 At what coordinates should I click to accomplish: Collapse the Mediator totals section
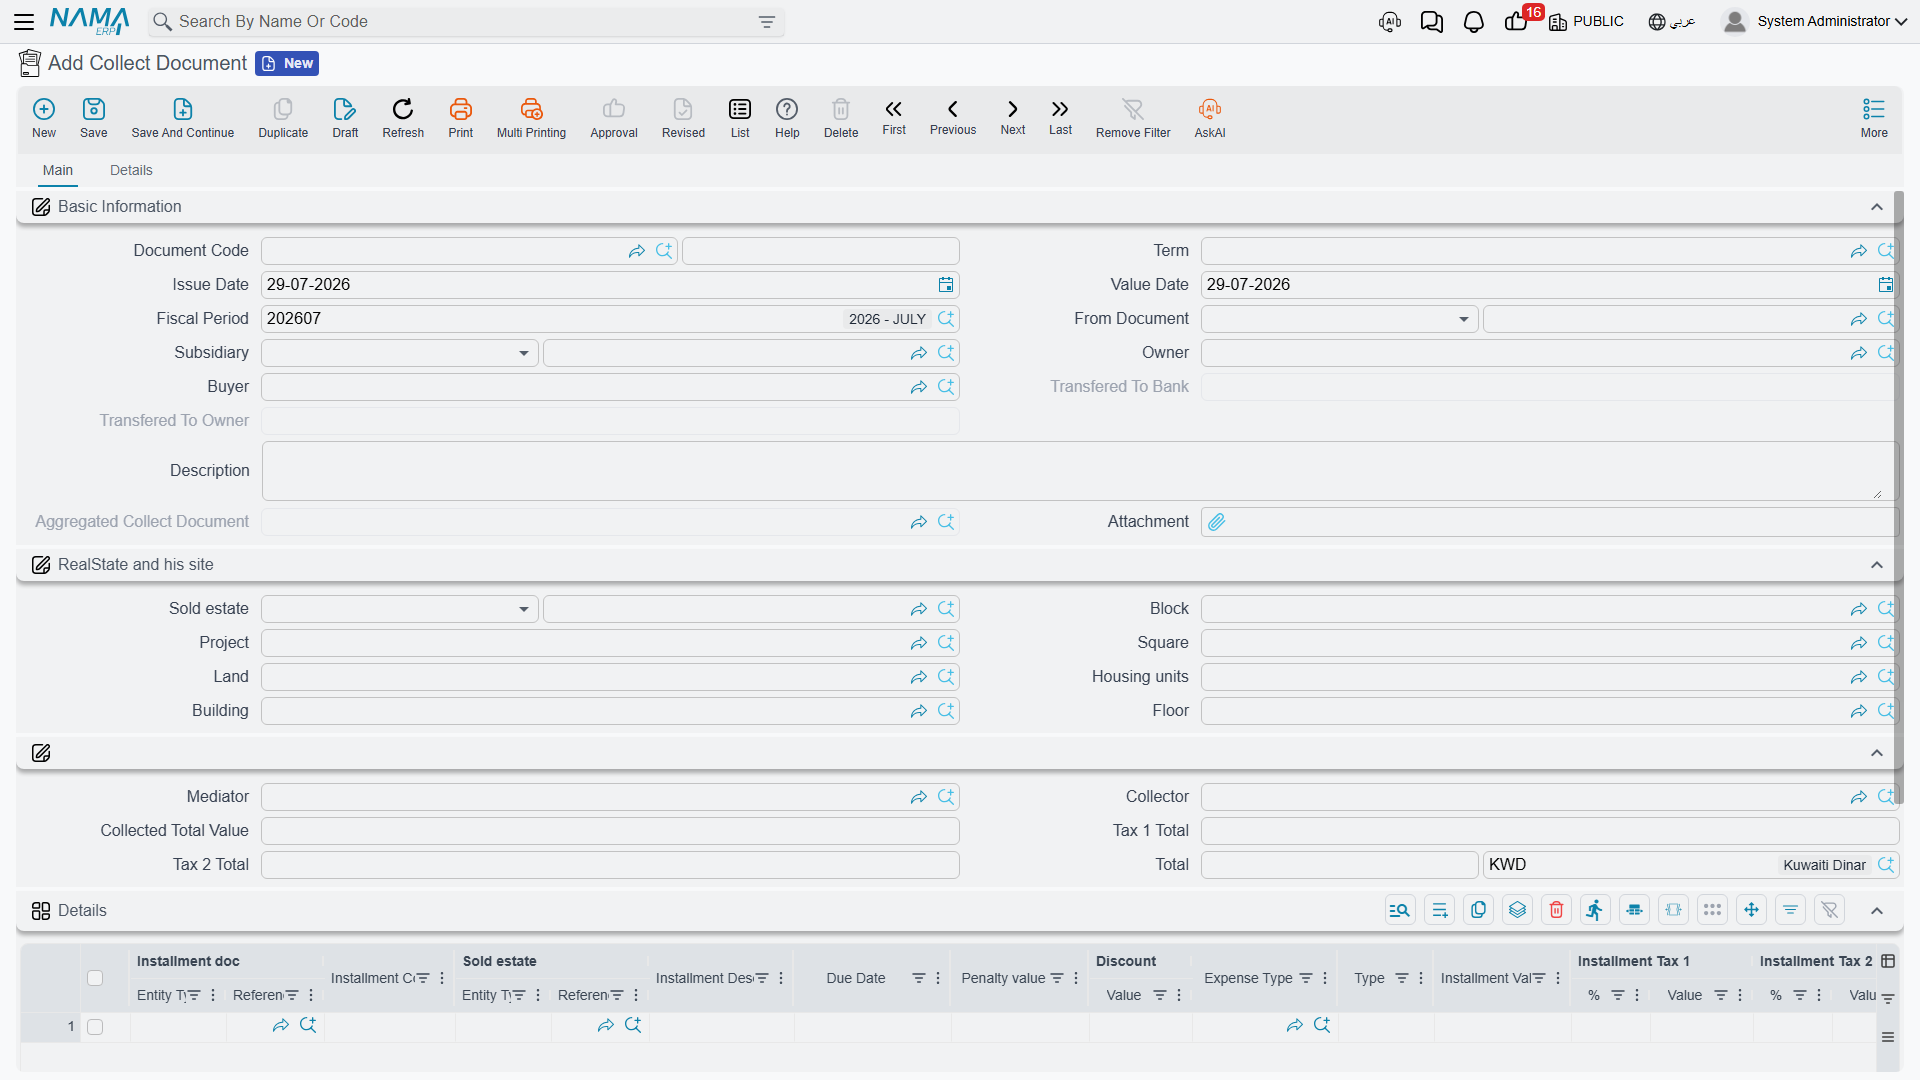[1877, 753]
